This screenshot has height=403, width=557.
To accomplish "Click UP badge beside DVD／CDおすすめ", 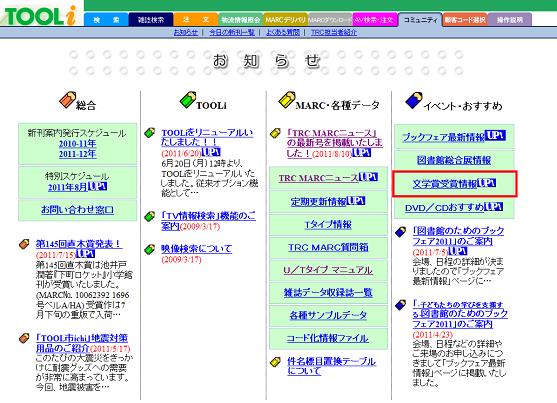I will tap(493, 206).
